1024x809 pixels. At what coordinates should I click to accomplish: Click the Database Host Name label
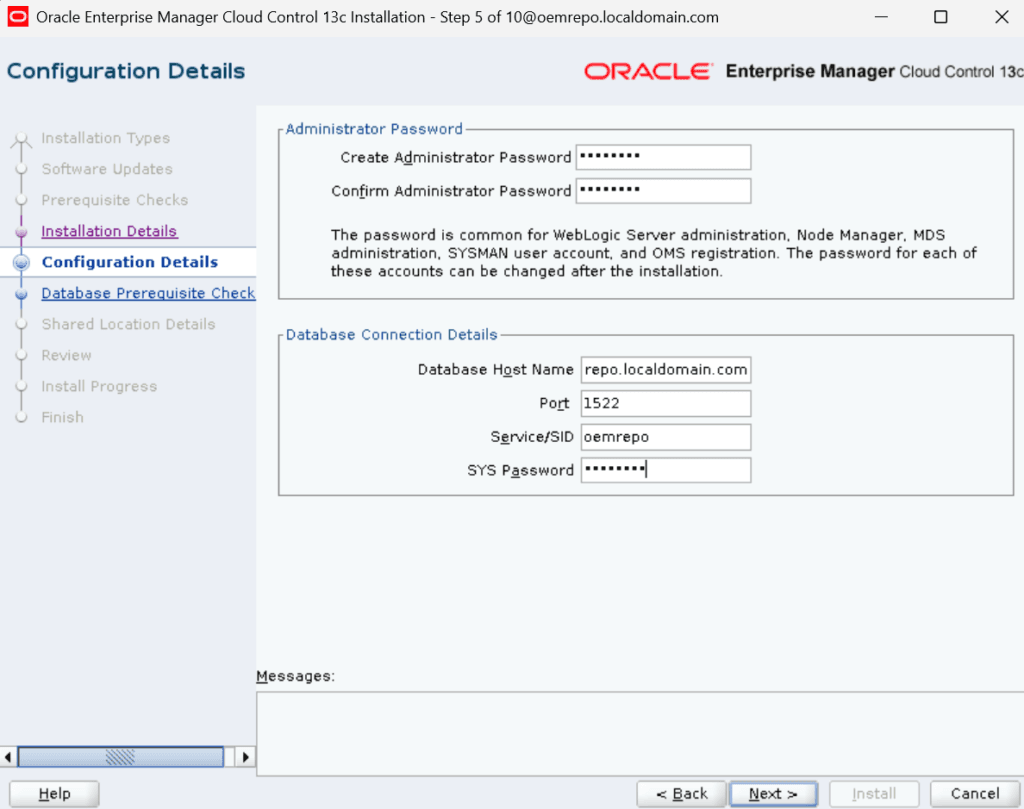coord(495,370)
